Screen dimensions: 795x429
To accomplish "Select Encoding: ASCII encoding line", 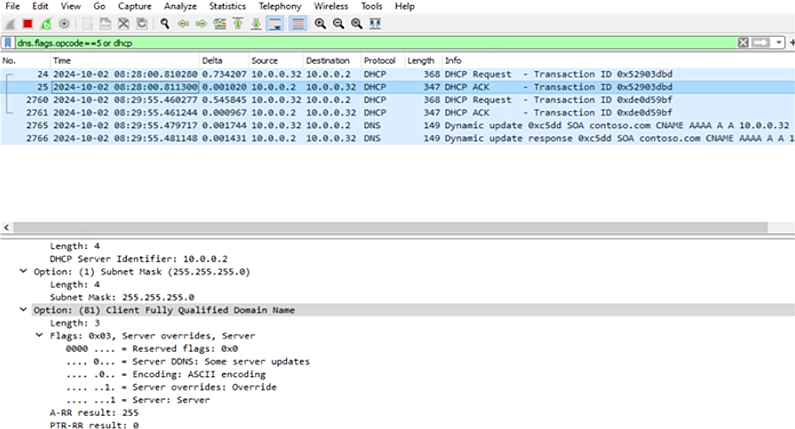I will tap(166, 374).
